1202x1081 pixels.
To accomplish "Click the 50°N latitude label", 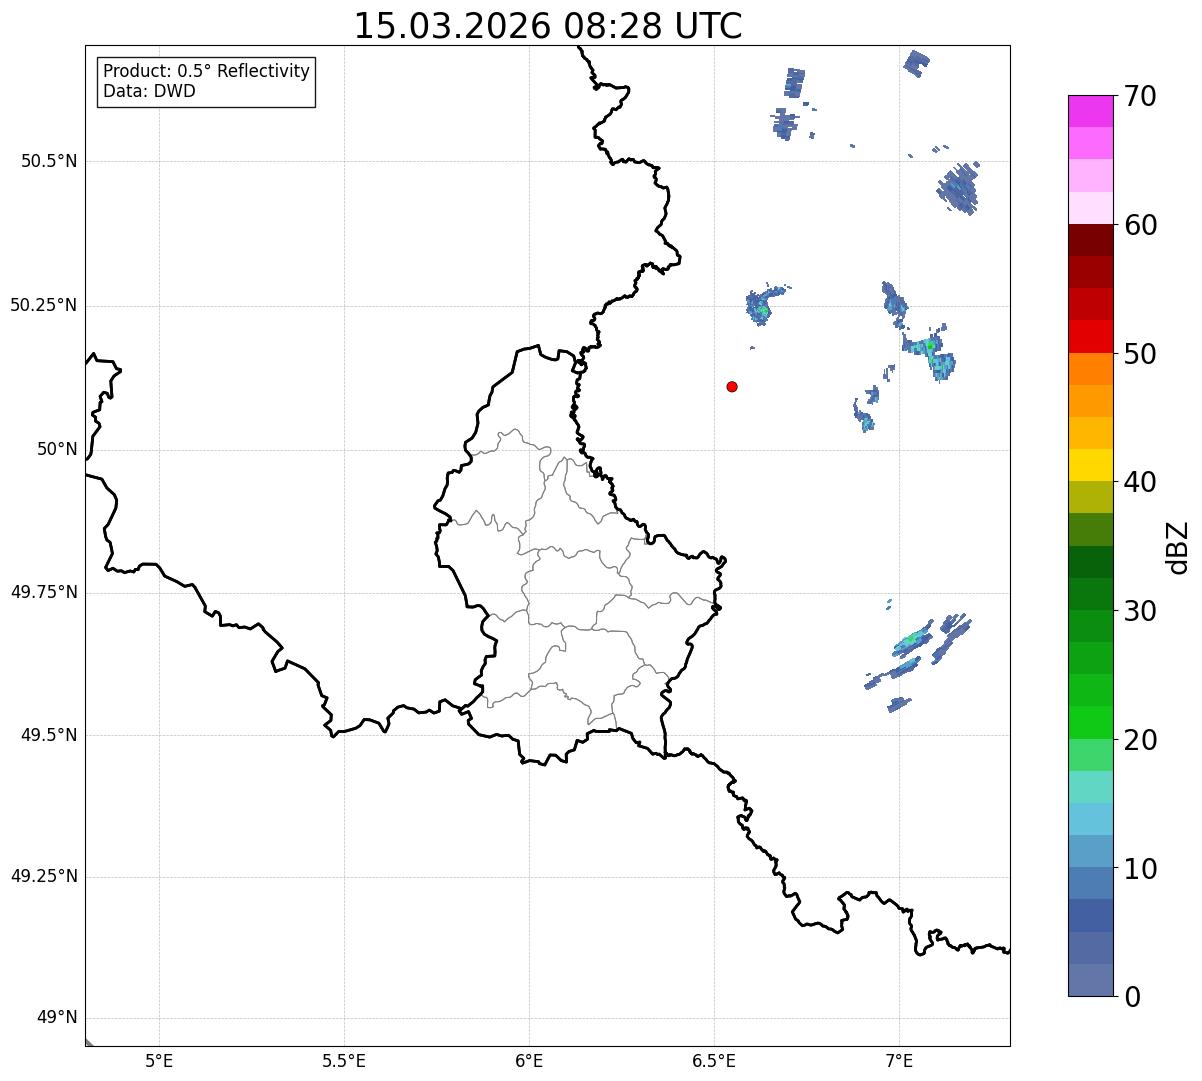I will [x=57, y=449].
